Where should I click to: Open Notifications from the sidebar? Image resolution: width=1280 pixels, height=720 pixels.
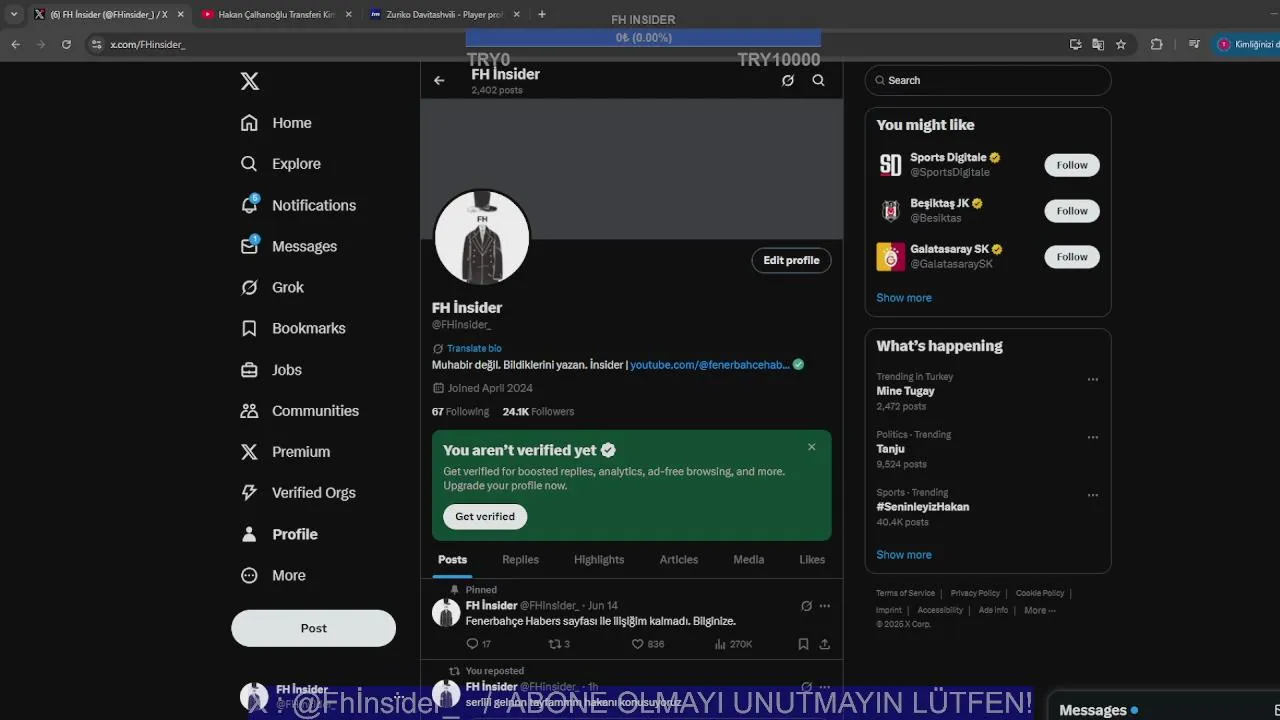coord(298,205)
